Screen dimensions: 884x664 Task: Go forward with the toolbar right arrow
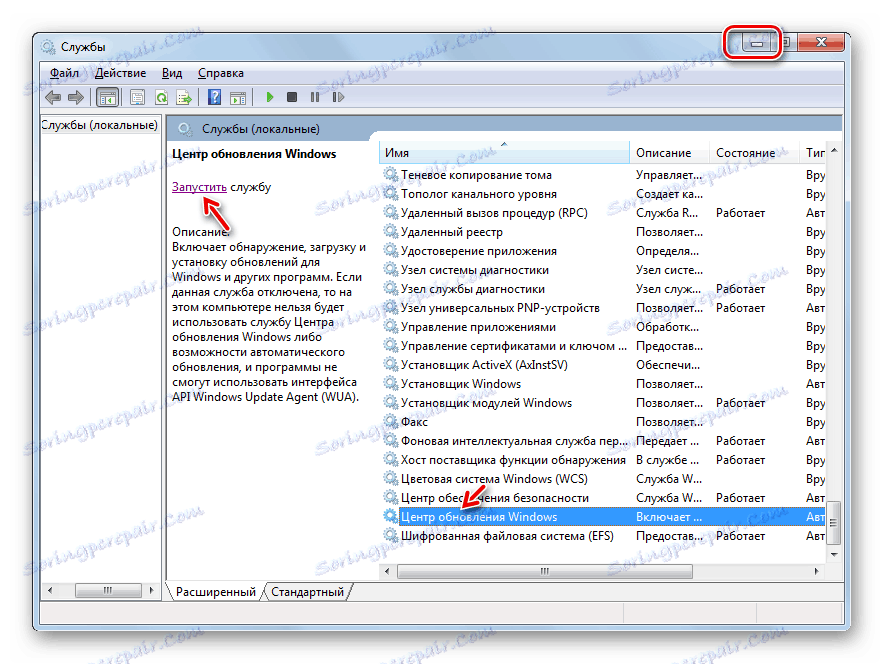tap(76, 98)
